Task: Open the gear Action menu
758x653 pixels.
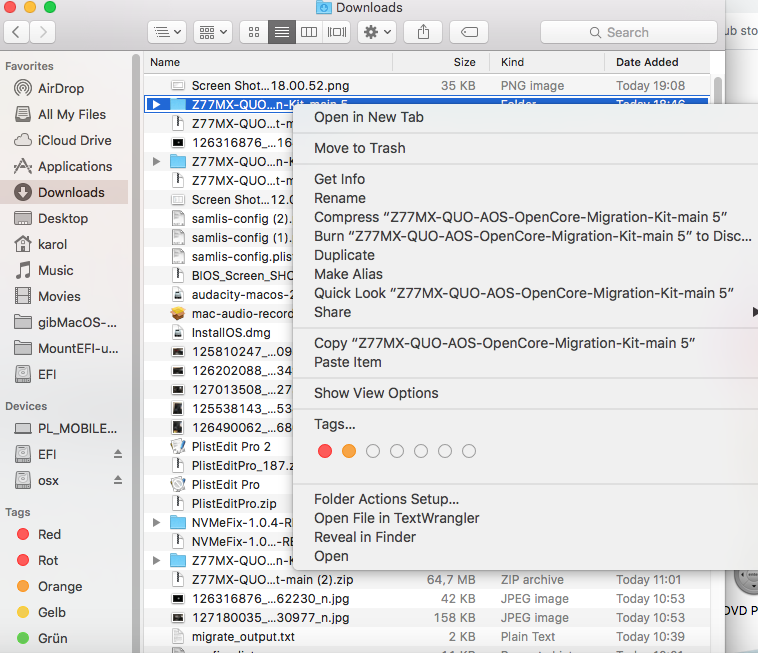Action: [377, 32]
